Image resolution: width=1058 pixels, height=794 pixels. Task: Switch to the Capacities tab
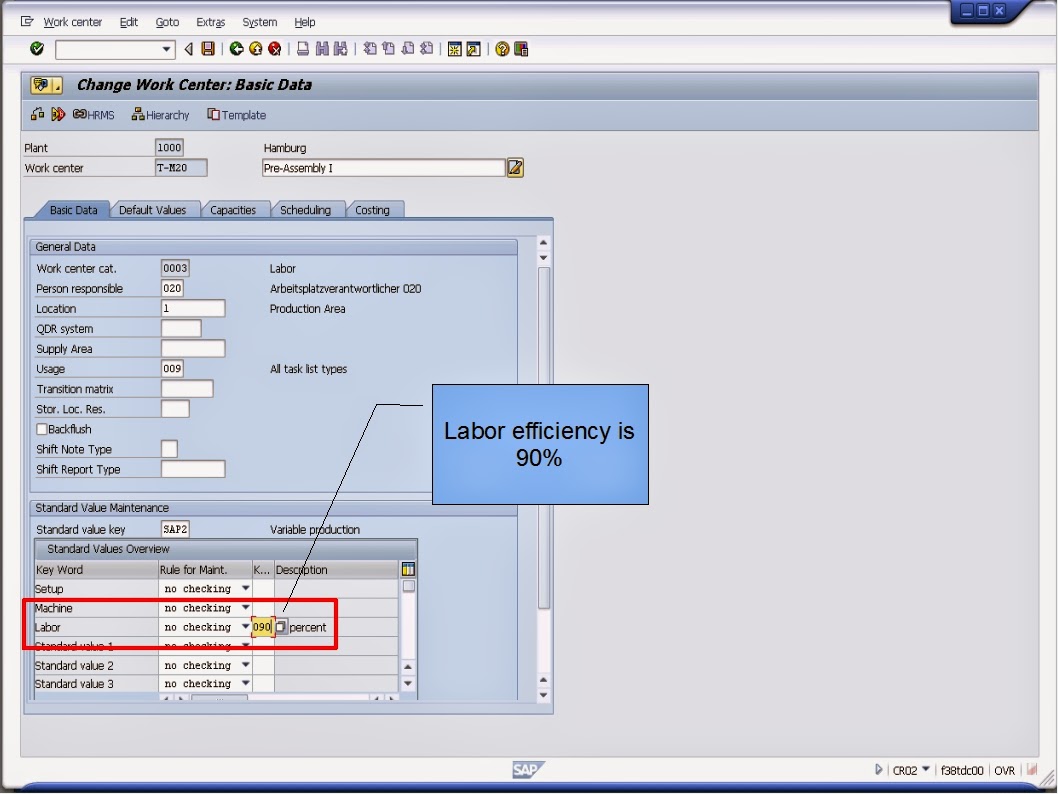[234, 210]
